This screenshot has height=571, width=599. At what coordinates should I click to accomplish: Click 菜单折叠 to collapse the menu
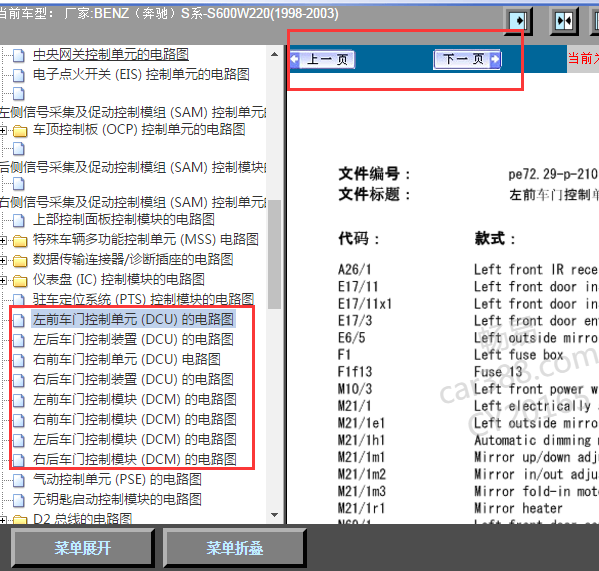(235, 548)
